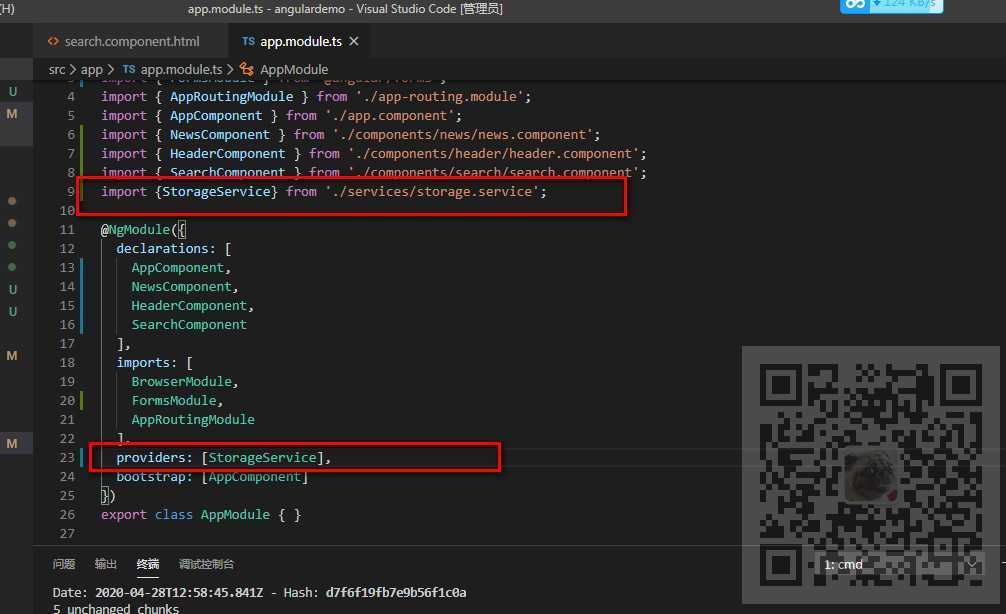Click 'AppRoutingModule' on line 21
This screenshot has height=614, width=1006.
(193, 420)
